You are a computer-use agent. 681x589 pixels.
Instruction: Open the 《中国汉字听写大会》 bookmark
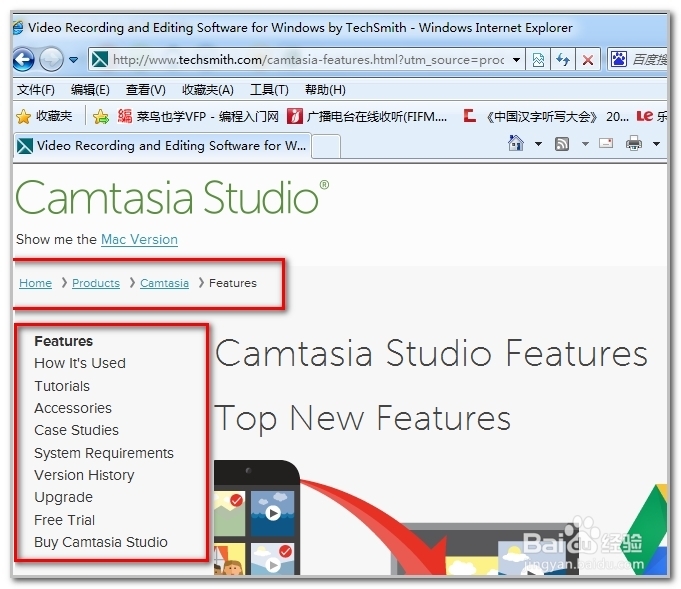(x=545, y=116)
